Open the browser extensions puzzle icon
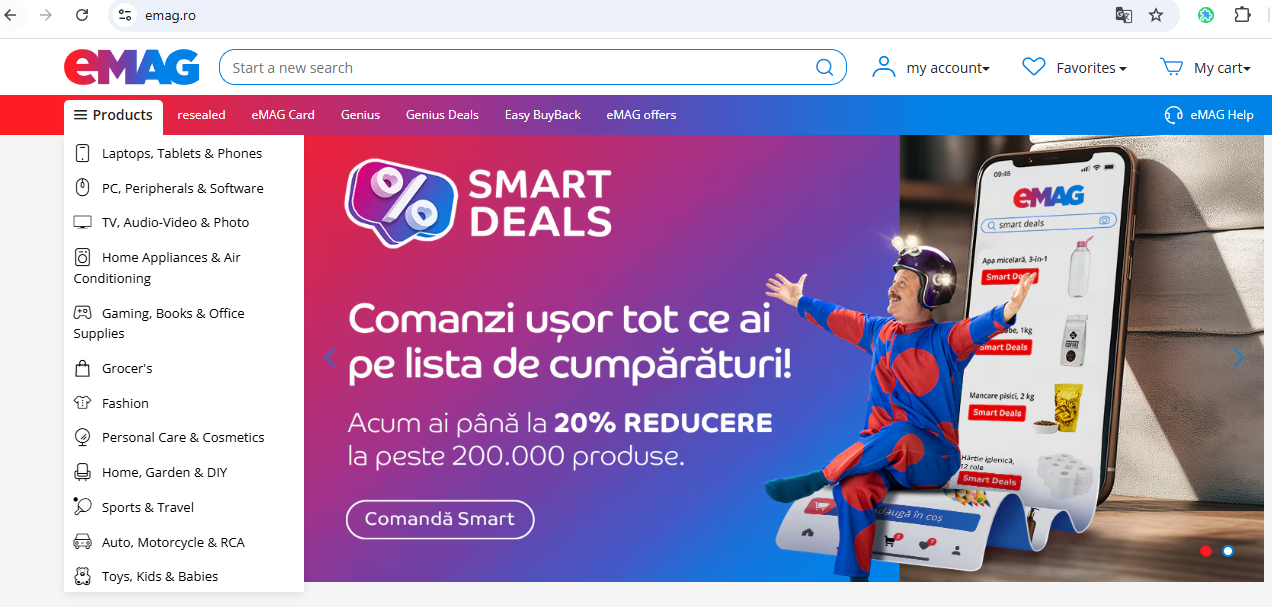The height and width of the screenshot is (607, 1272). coord(1242,15)
